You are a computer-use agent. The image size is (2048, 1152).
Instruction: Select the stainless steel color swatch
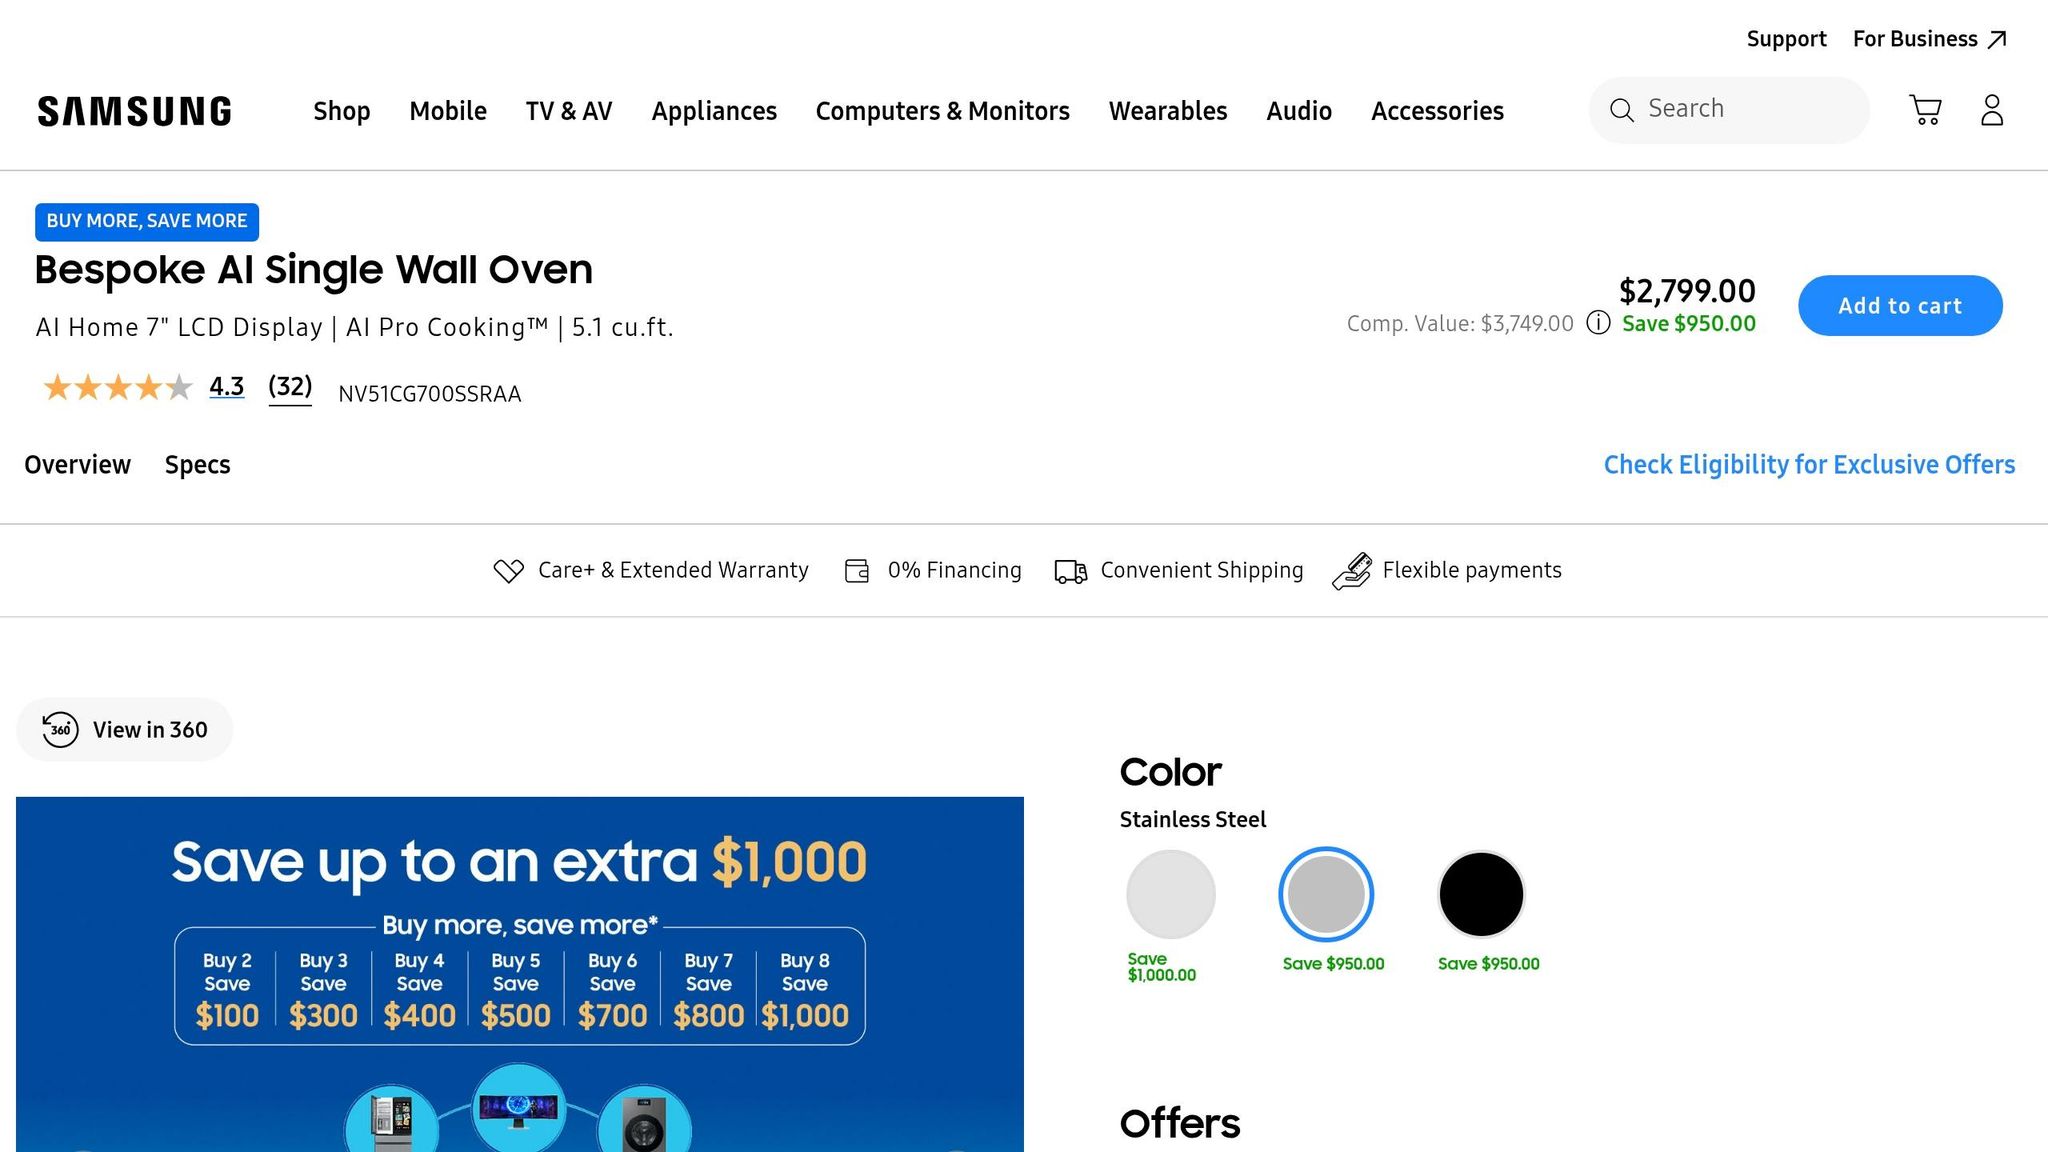point(1326,894)
